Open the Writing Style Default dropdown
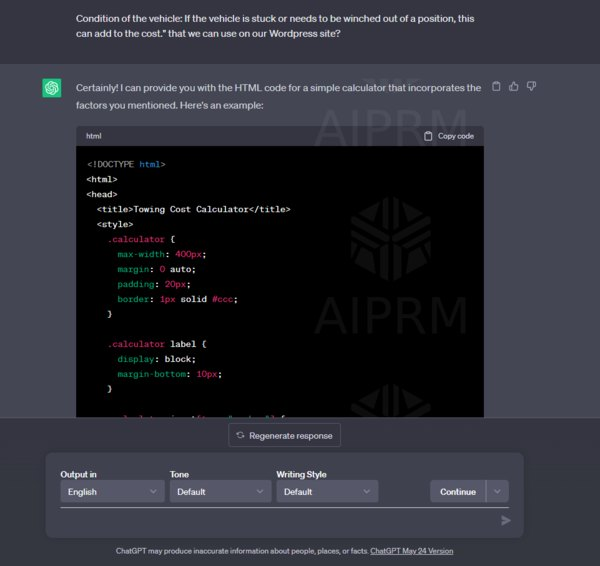 (327, 491)
